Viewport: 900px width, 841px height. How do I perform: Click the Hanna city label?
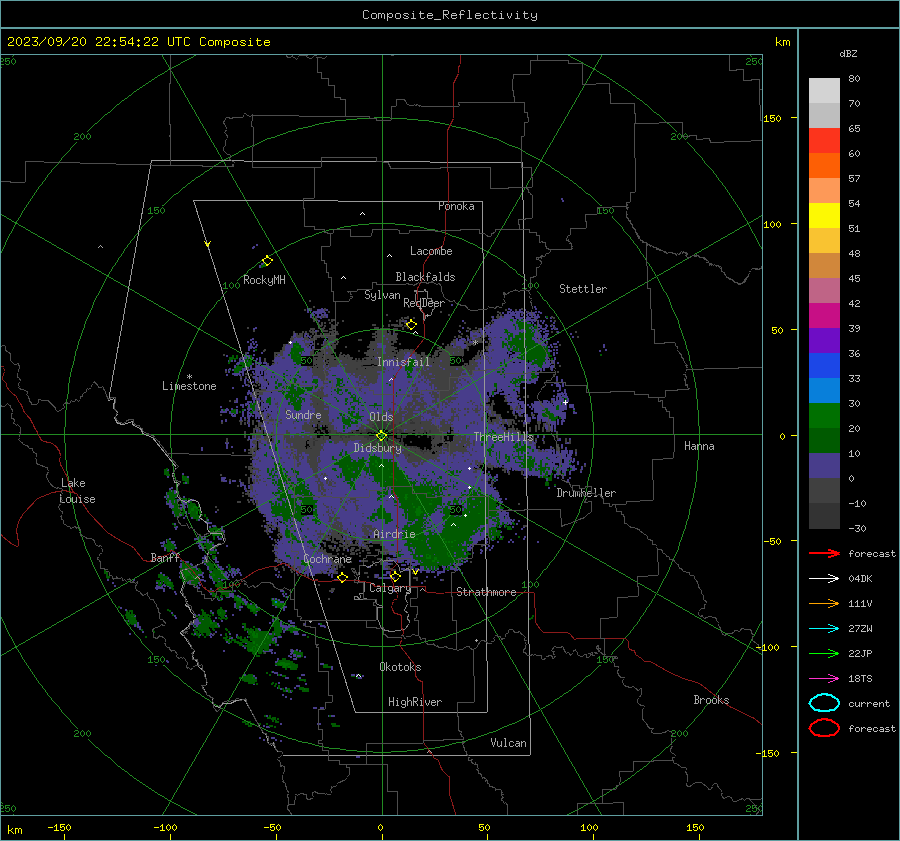(x=699, y=445)
